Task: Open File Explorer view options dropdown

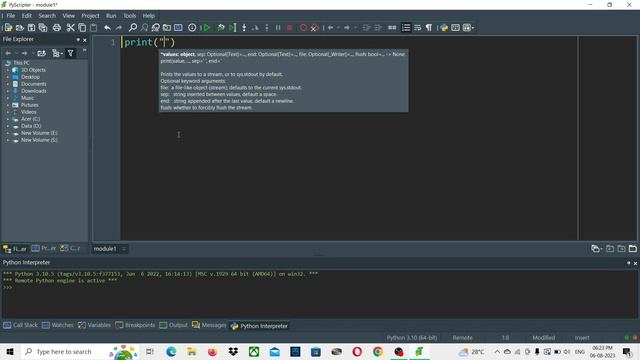Action: pyautogui.click(x=57, y=53)
